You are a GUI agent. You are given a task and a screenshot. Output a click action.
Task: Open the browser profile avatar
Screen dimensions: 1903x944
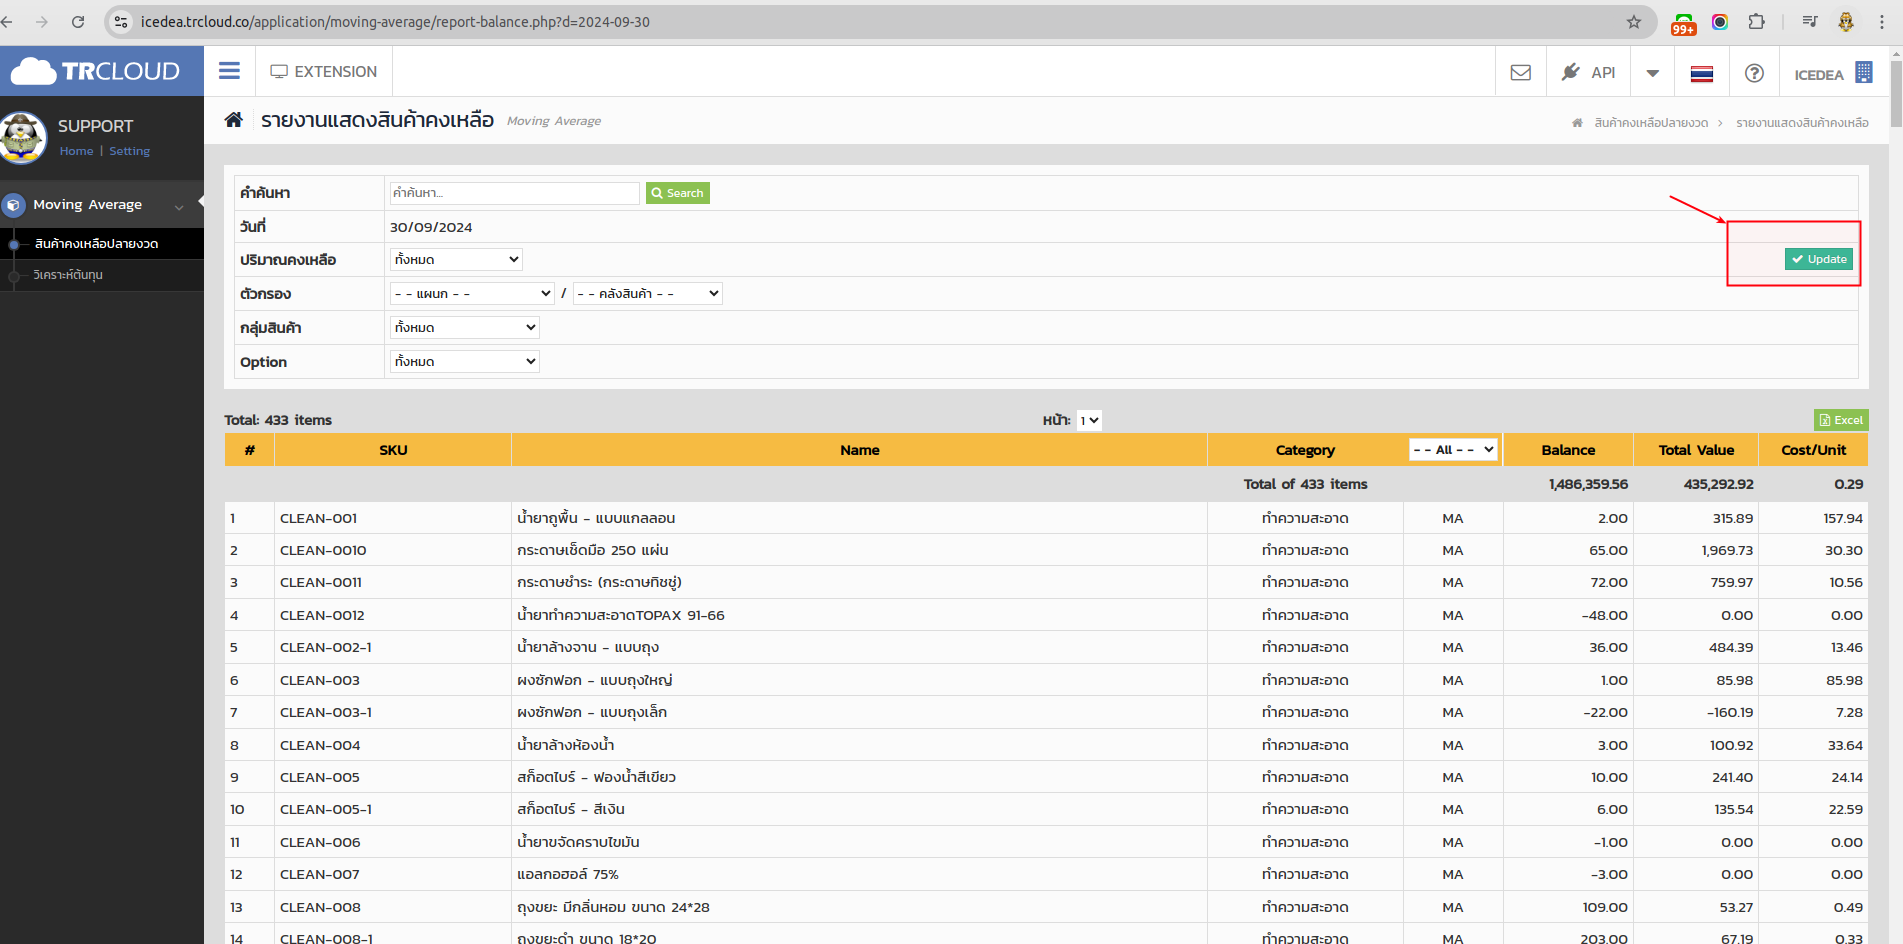(1846, 21)
